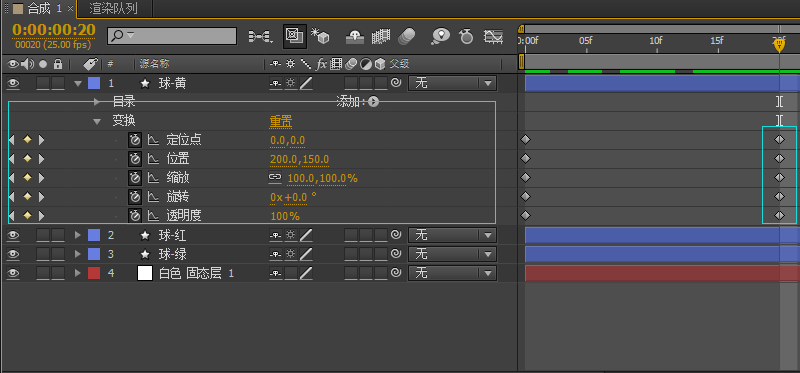The width and height of the screenshot is (800, 373).
Task: Expand the 球-绿 layer properties
Action: click(78, 254)
